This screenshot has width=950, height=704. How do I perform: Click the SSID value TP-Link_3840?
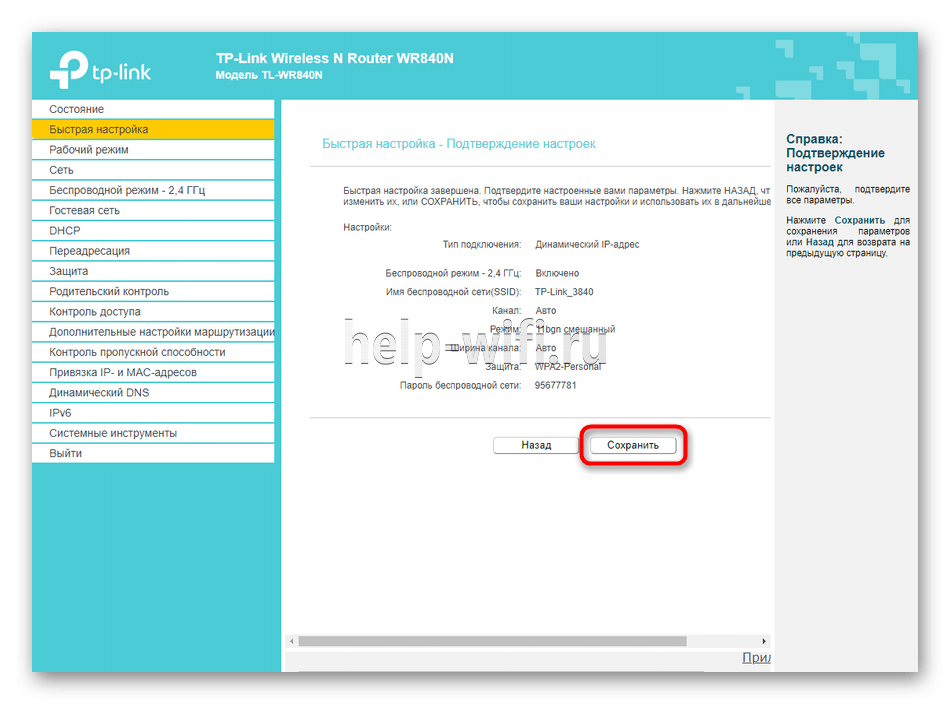coord(564,292)
